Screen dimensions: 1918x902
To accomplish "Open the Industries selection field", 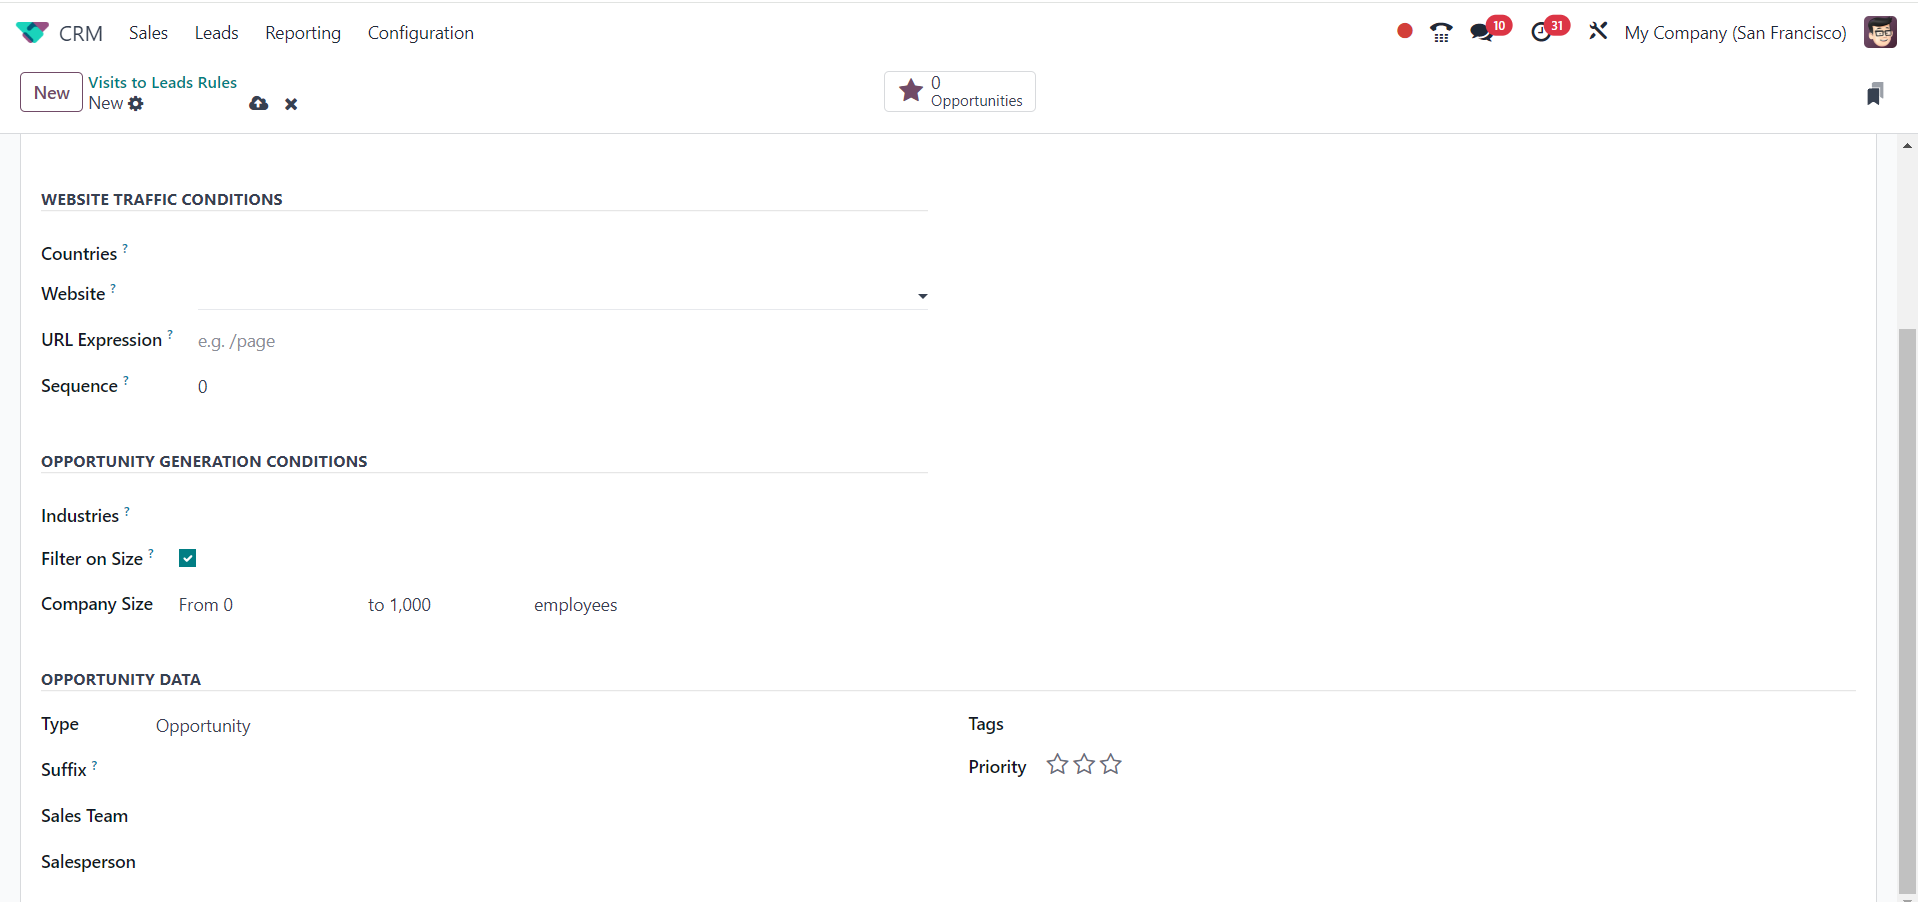I will click(563, 516).
